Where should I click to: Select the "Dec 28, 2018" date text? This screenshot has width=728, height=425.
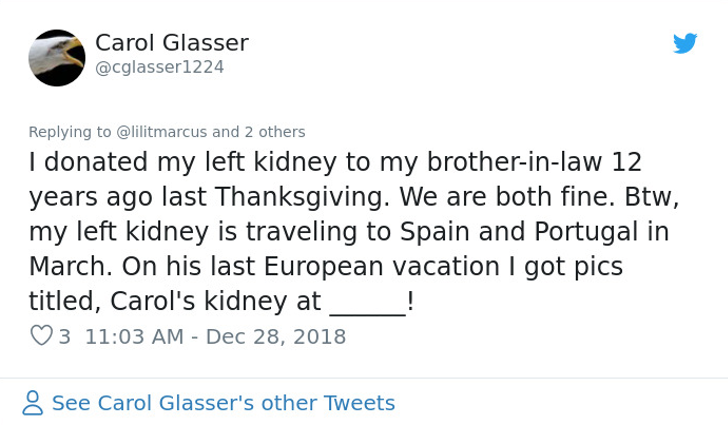pos(276,336)
